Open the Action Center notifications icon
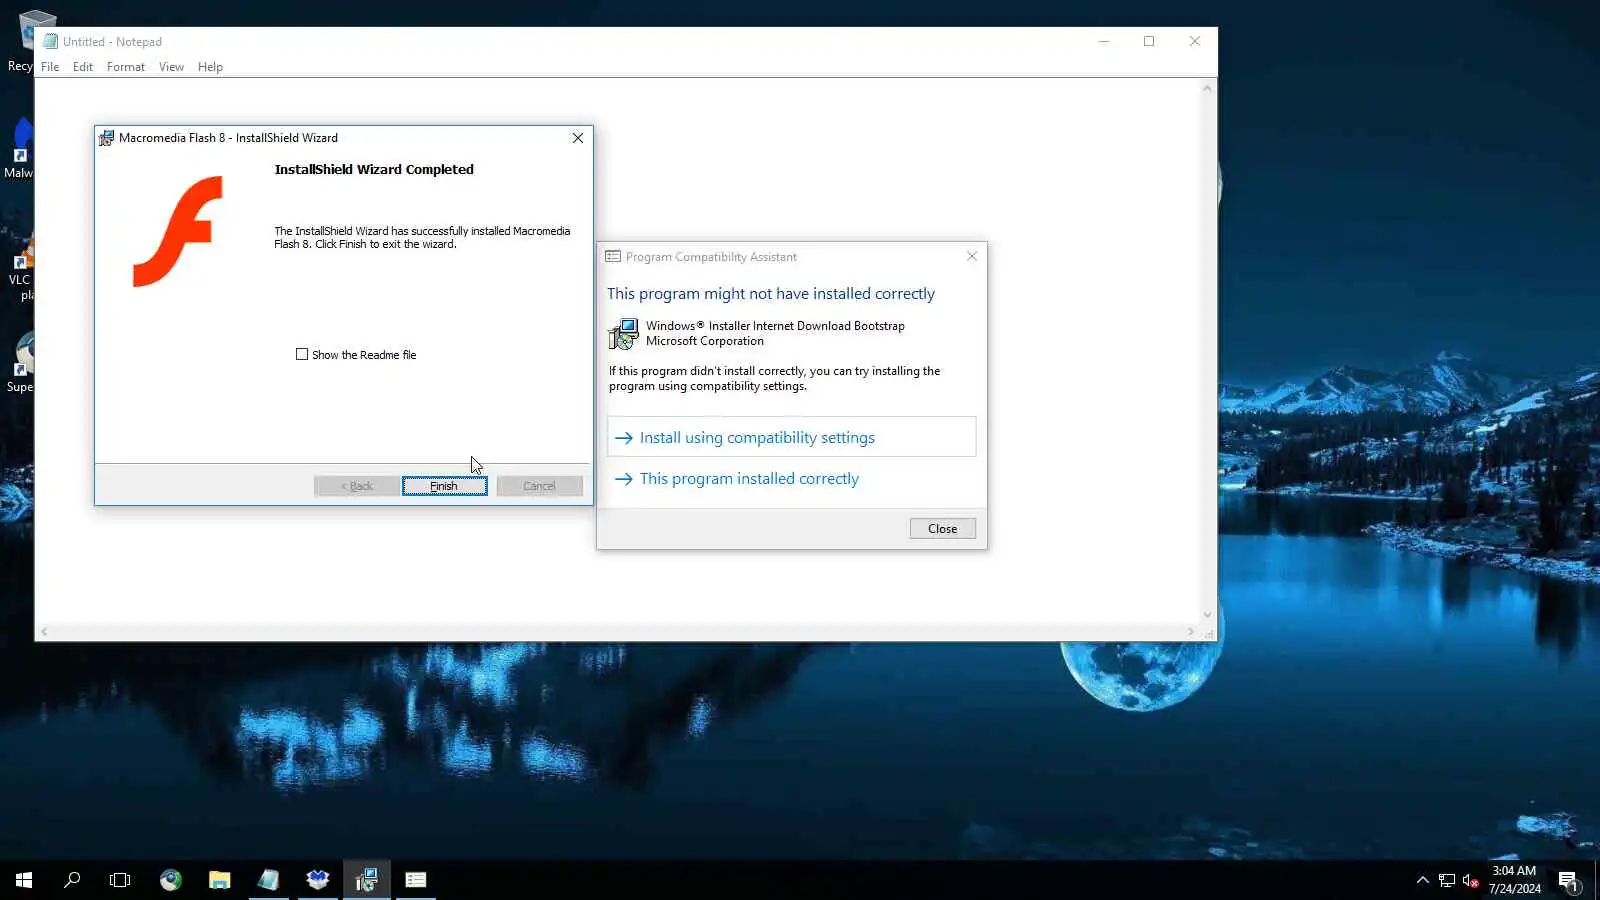Image resolution: width=1600 pixels, height=900 pixels. pos(1568,880)
